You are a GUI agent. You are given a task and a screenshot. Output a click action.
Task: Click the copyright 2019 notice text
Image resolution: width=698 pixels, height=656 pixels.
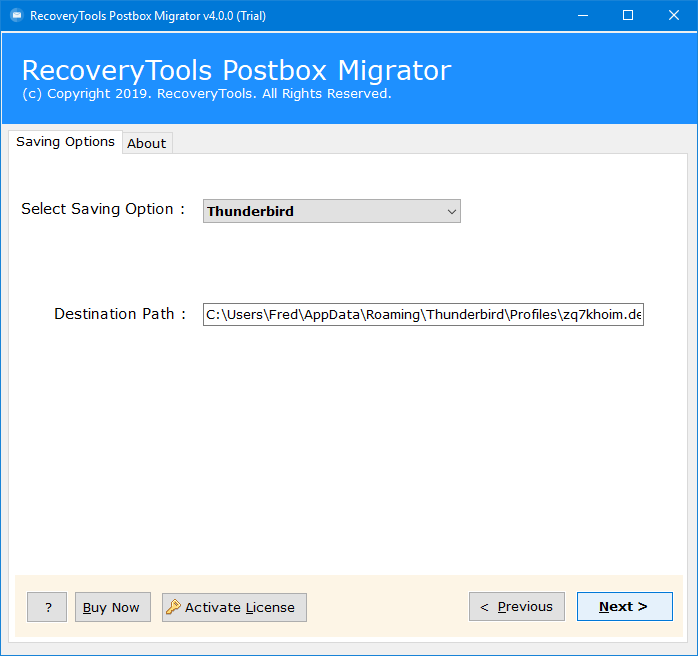point(207,94)
